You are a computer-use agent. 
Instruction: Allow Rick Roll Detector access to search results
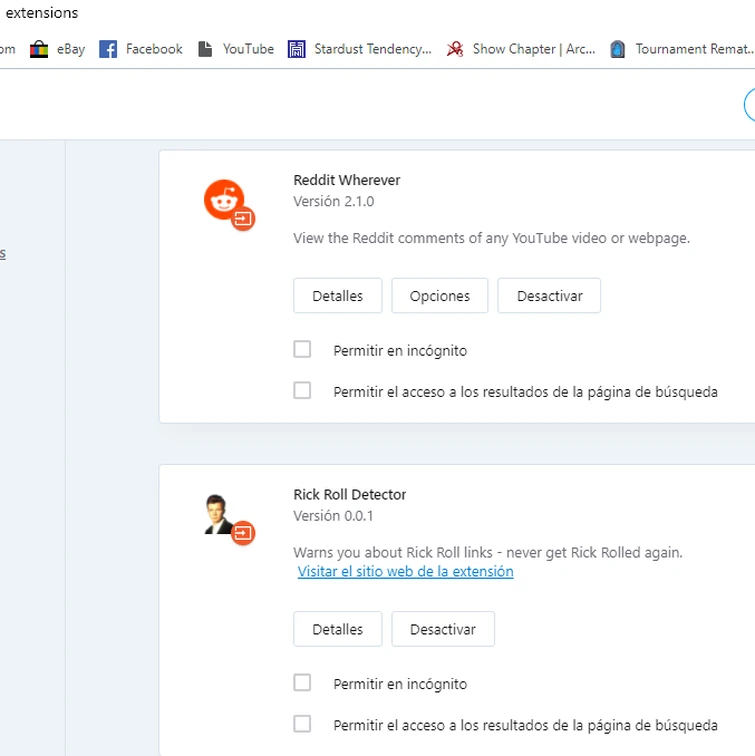(302, 724)
